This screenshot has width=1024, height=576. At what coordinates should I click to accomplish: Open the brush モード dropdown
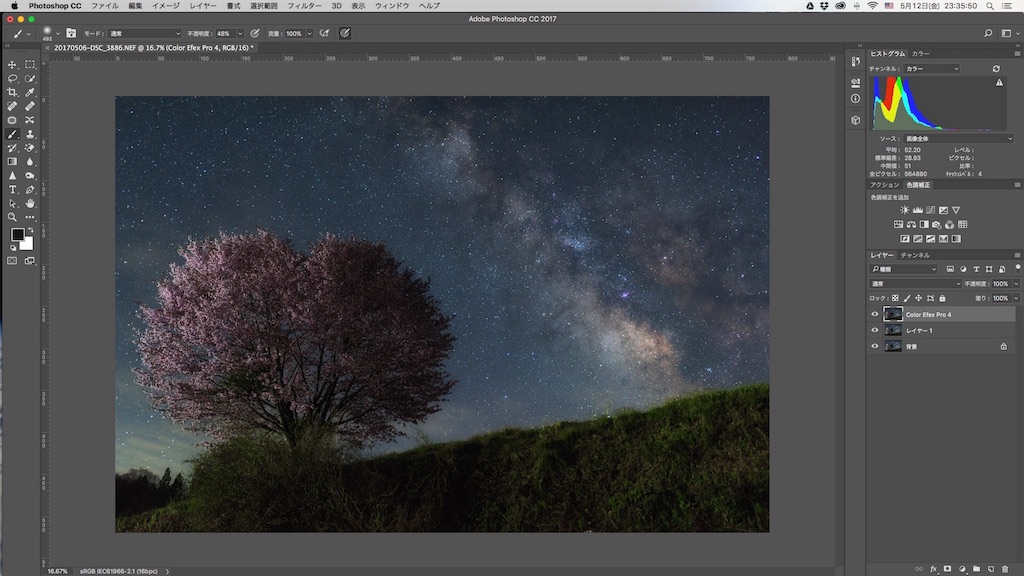(x=145, y=33)
